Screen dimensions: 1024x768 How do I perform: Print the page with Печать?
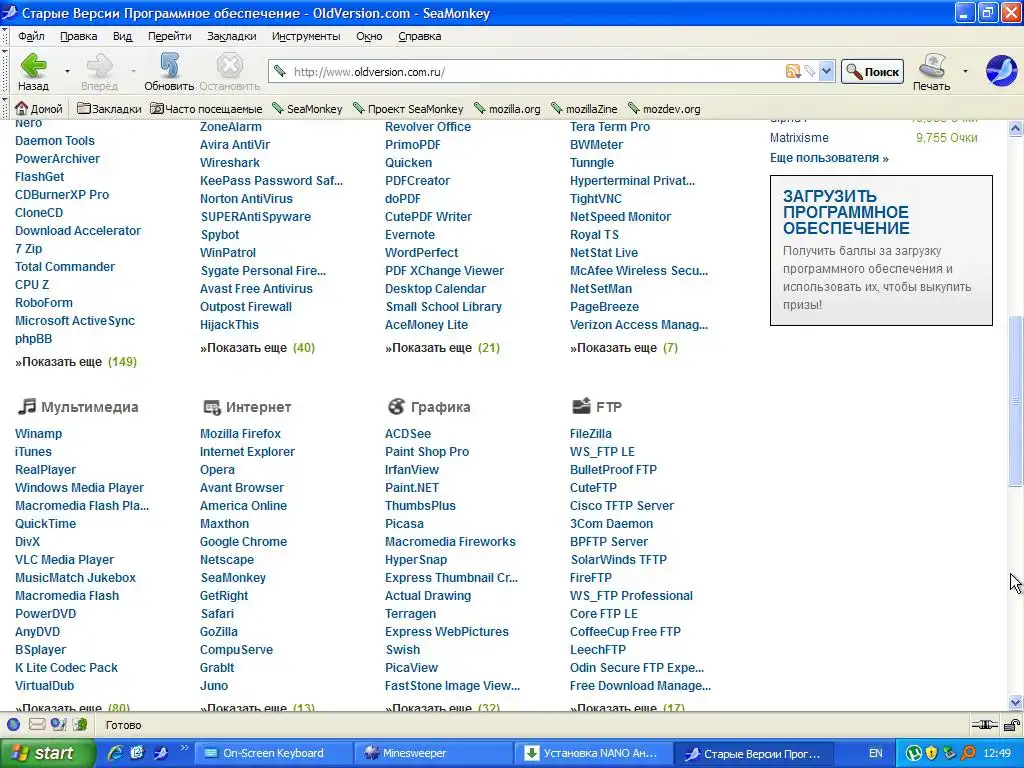point(931,71)
